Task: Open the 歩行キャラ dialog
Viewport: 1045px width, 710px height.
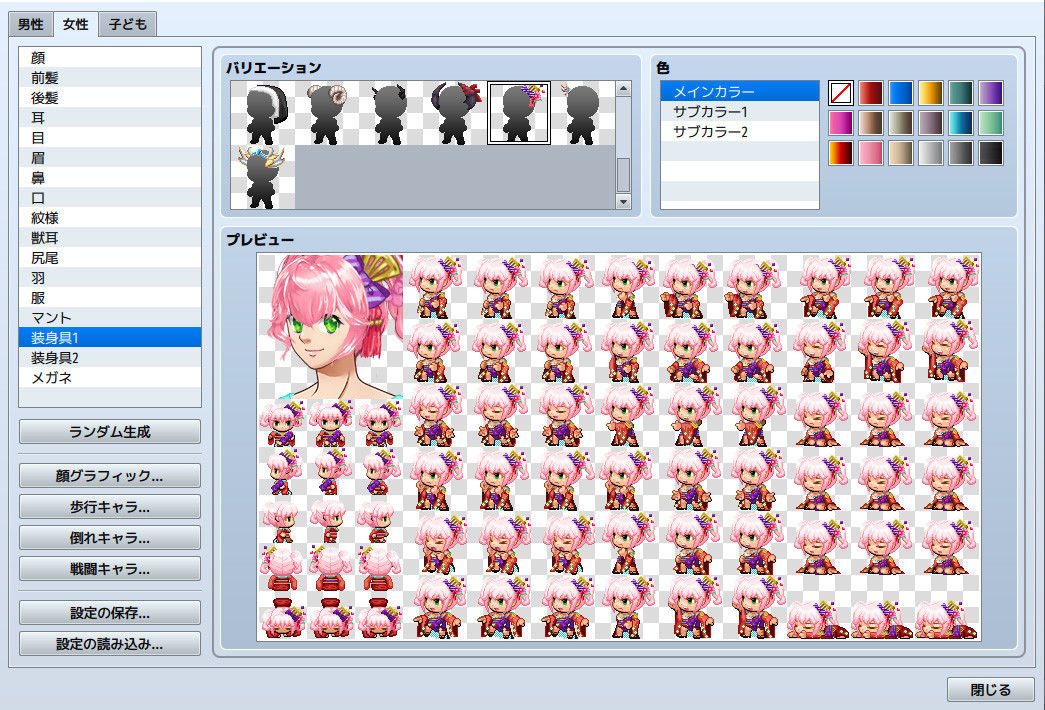Action: point(108,505)
